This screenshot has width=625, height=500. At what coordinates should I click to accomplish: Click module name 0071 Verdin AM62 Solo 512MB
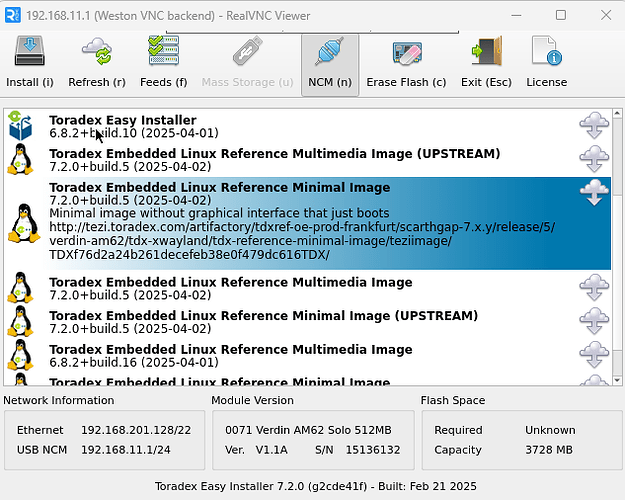[x=308, y=430]
